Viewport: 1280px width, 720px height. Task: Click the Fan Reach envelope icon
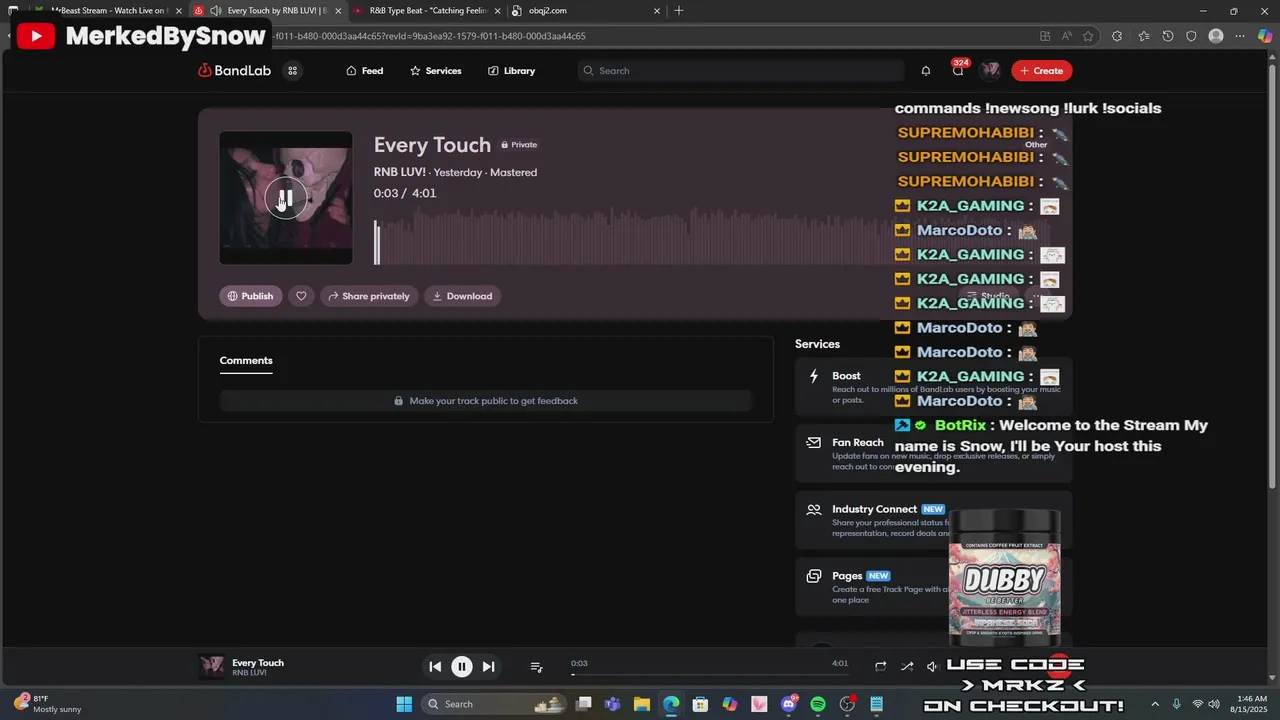pos(814,442)
